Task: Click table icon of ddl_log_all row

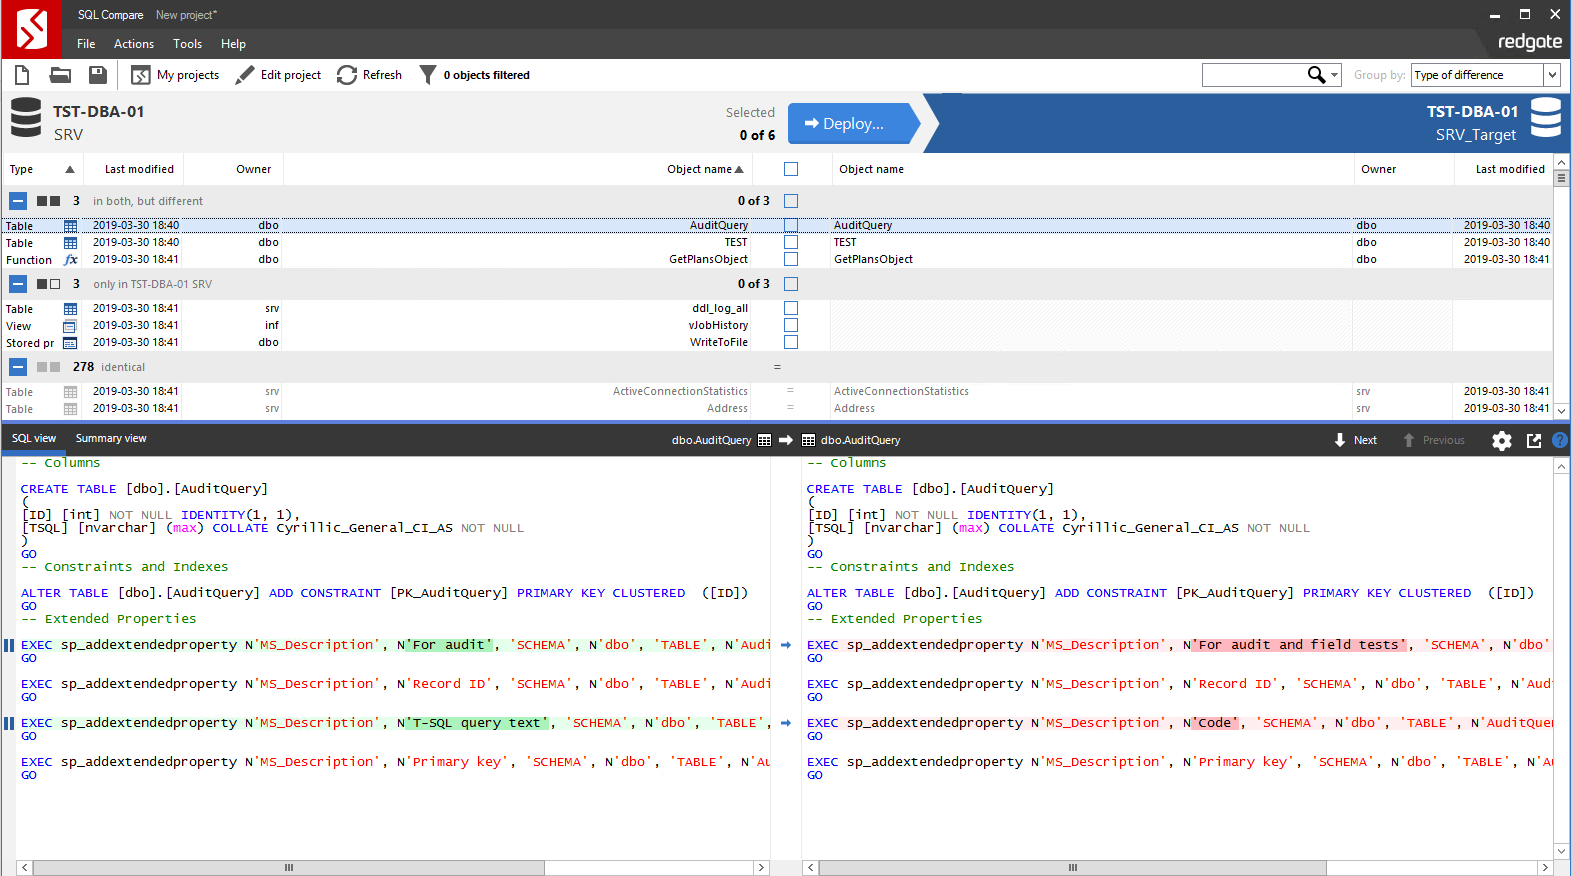Action: 70,309
